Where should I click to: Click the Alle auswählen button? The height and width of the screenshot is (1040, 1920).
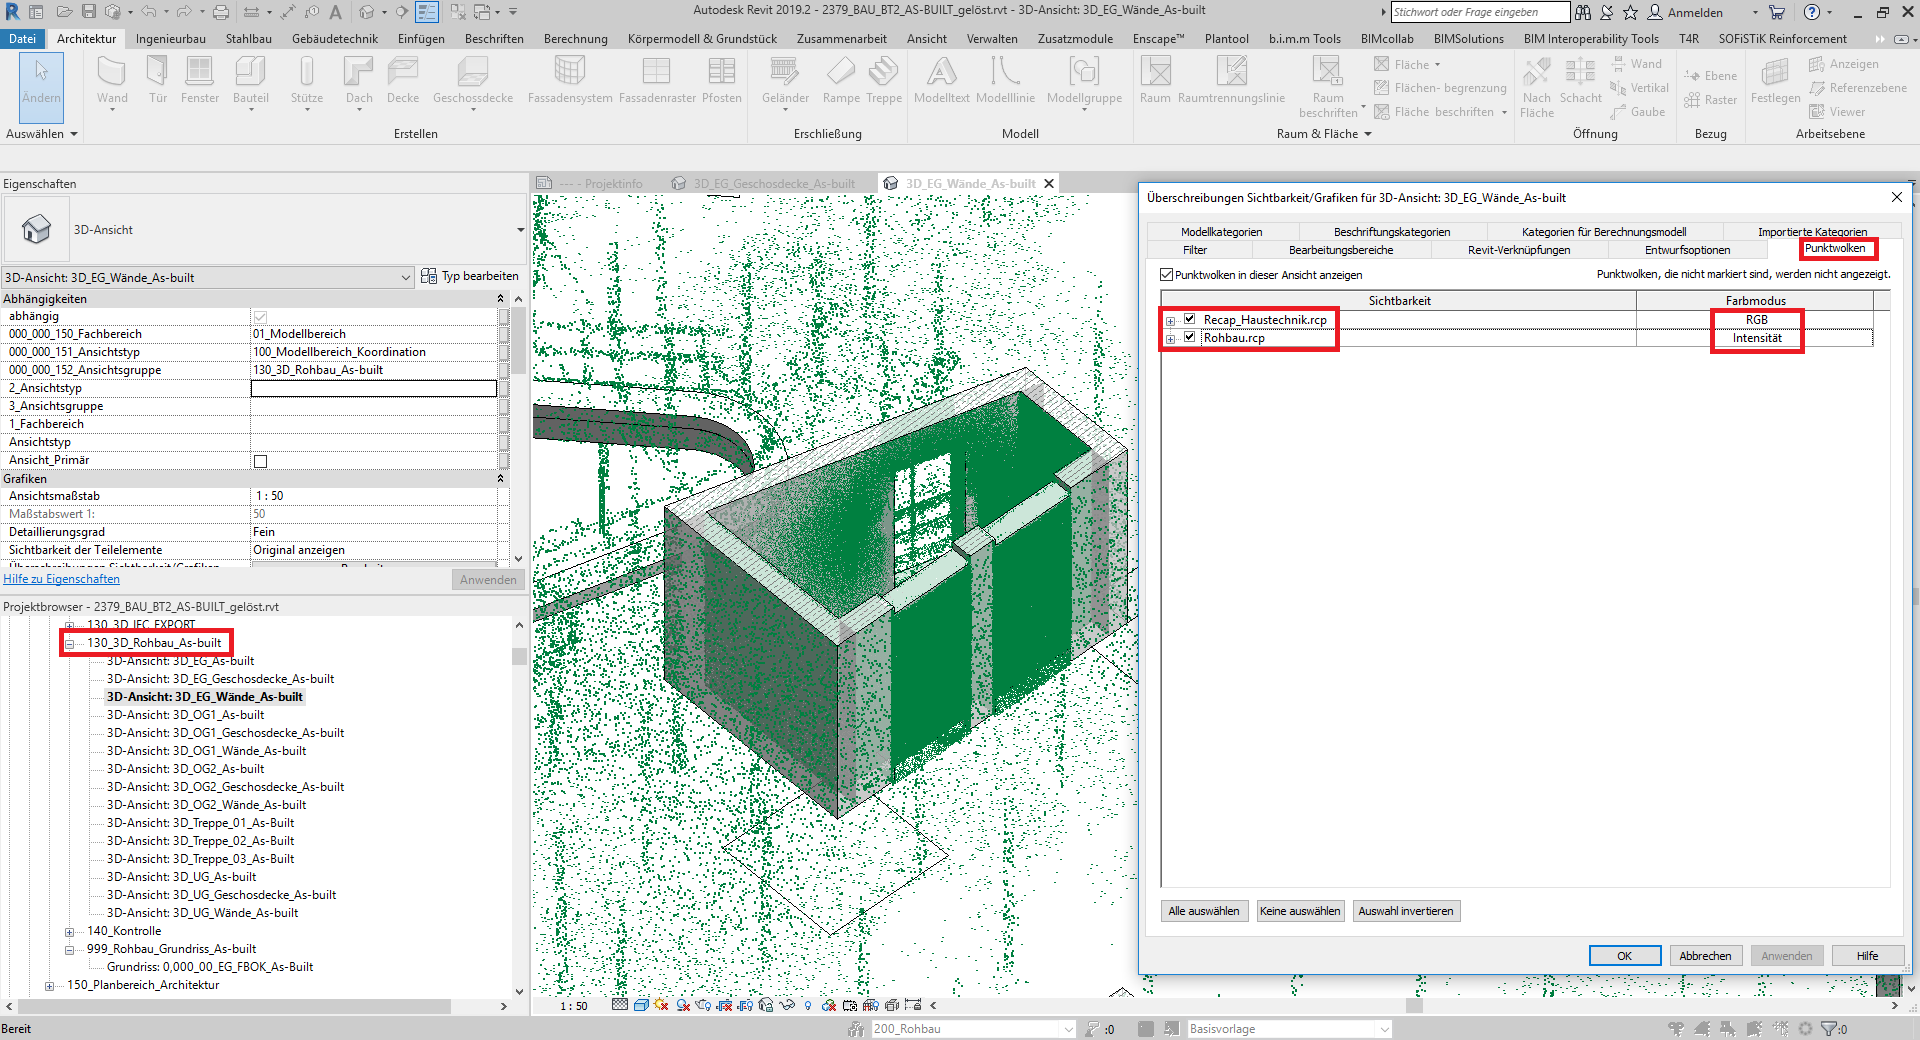tap(1204, 911)
